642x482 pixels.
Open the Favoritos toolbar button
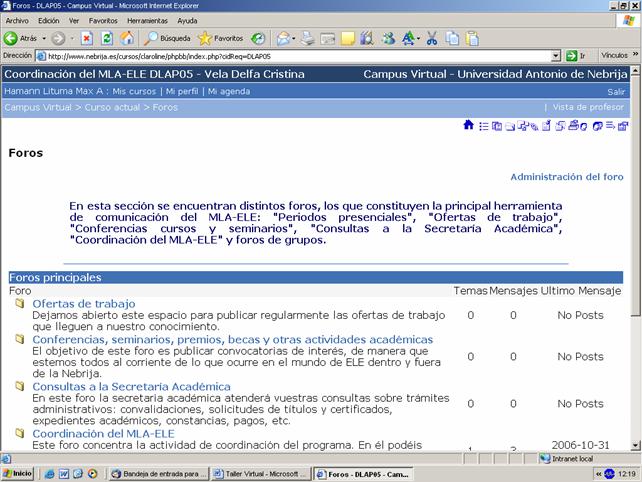click(x=221, y=38)
